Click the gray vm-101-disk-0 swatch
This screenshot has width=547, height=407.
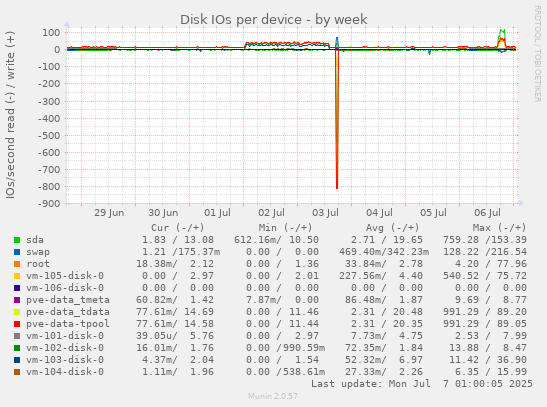coord(17,336)
